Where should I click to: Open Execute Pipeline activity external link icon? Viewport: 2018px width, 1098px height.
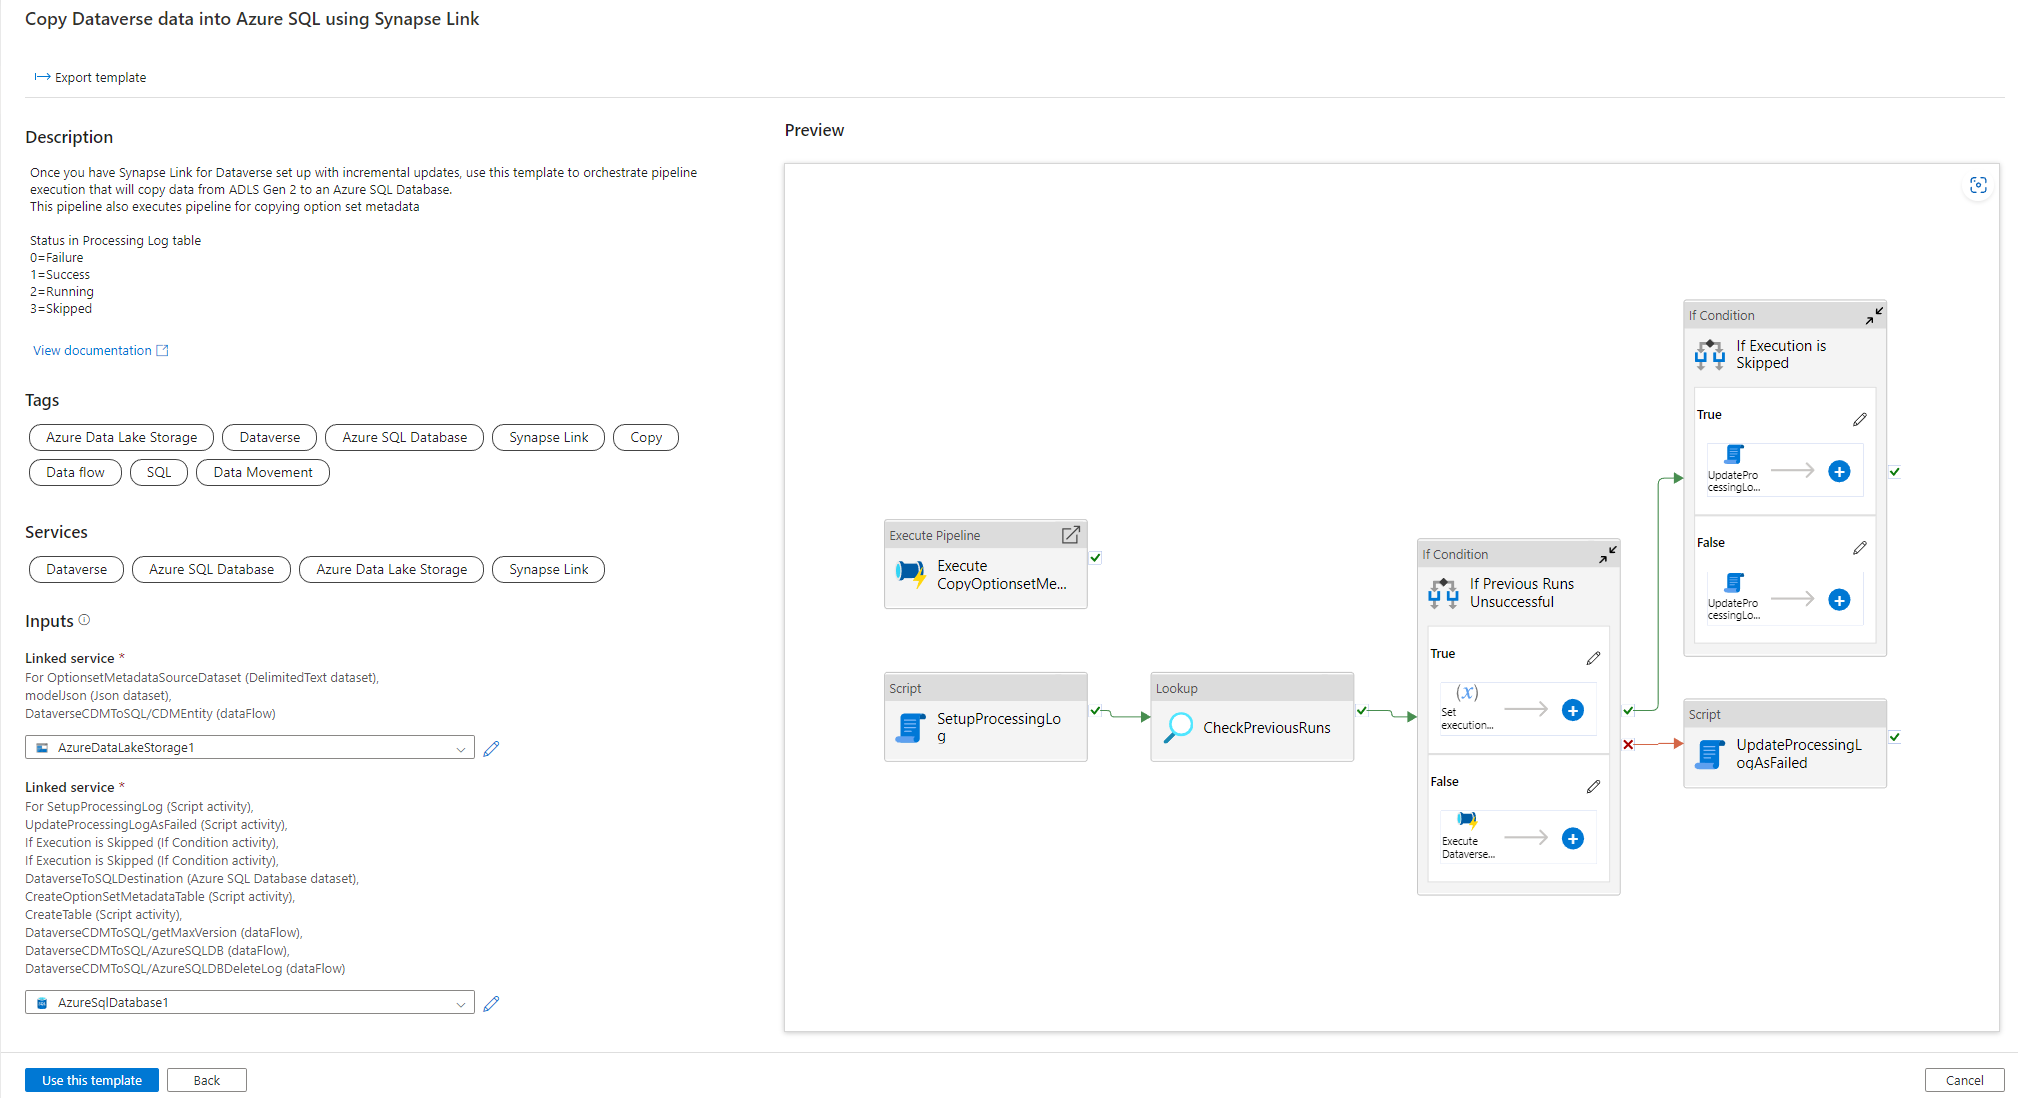(1070, 535)
